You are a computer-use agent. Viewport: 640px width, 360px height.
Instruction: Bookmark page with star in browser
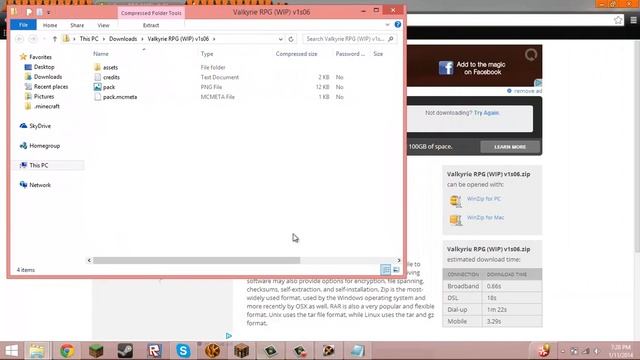[618, 20]
